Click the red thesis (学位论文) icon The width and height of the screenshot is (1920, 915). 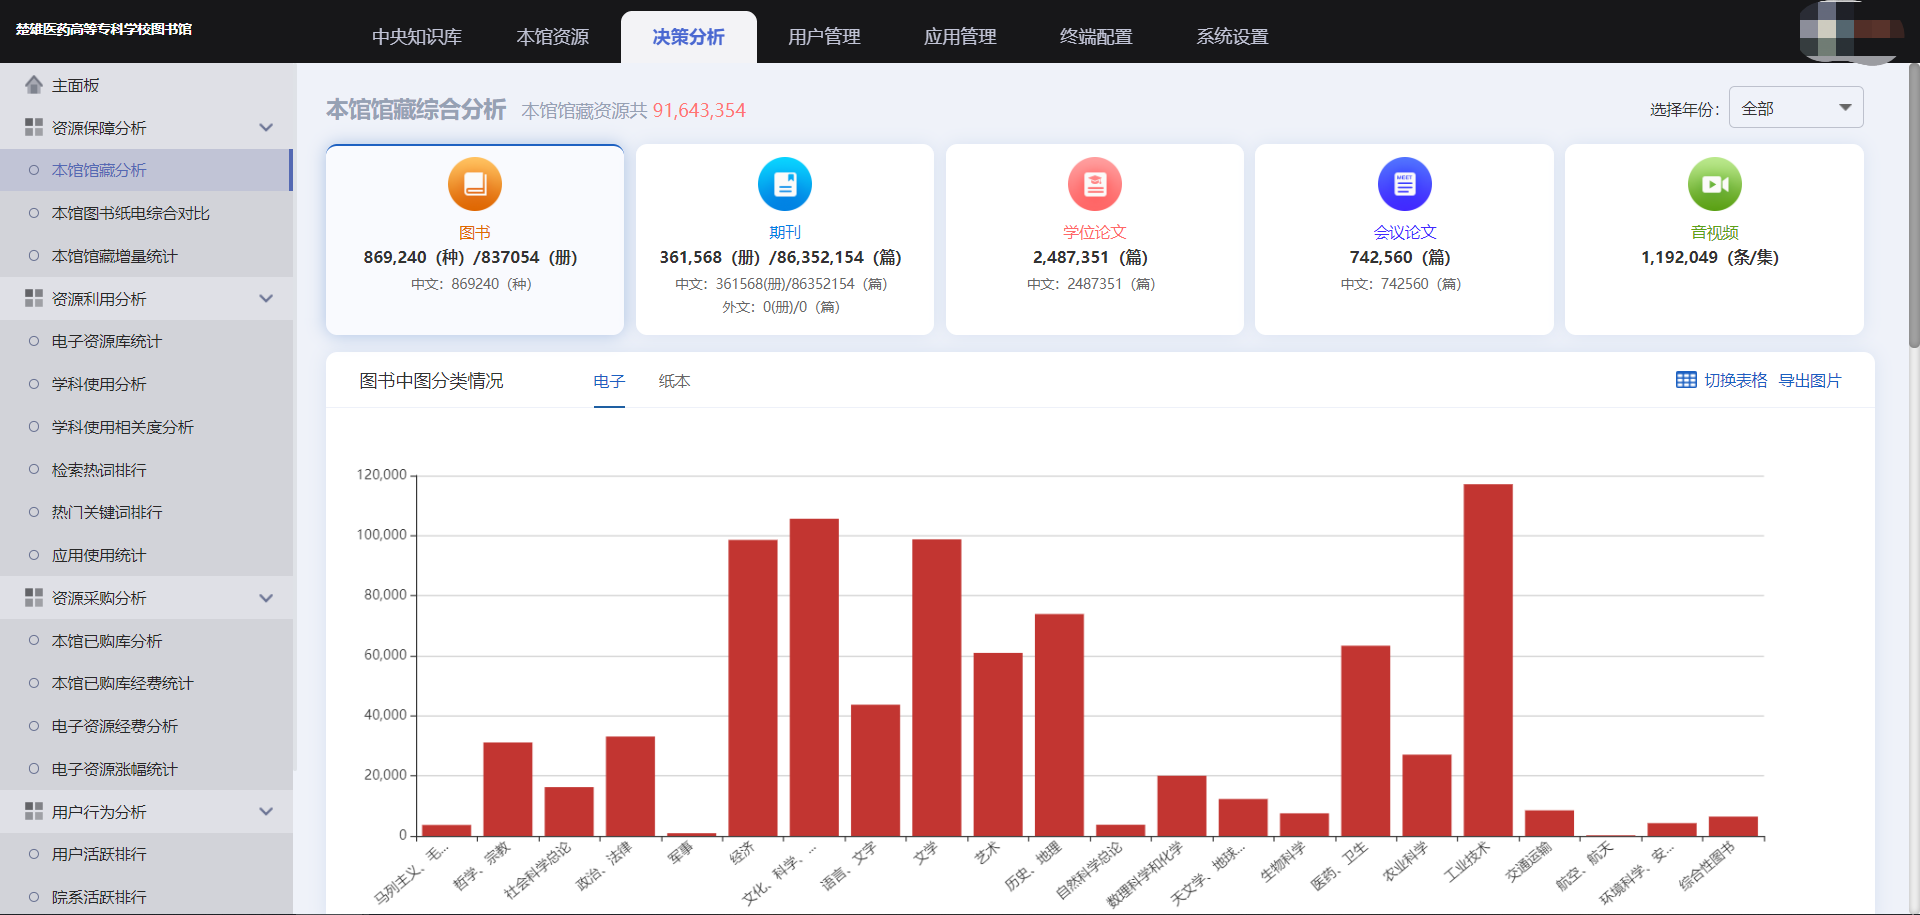(1094, 184)
